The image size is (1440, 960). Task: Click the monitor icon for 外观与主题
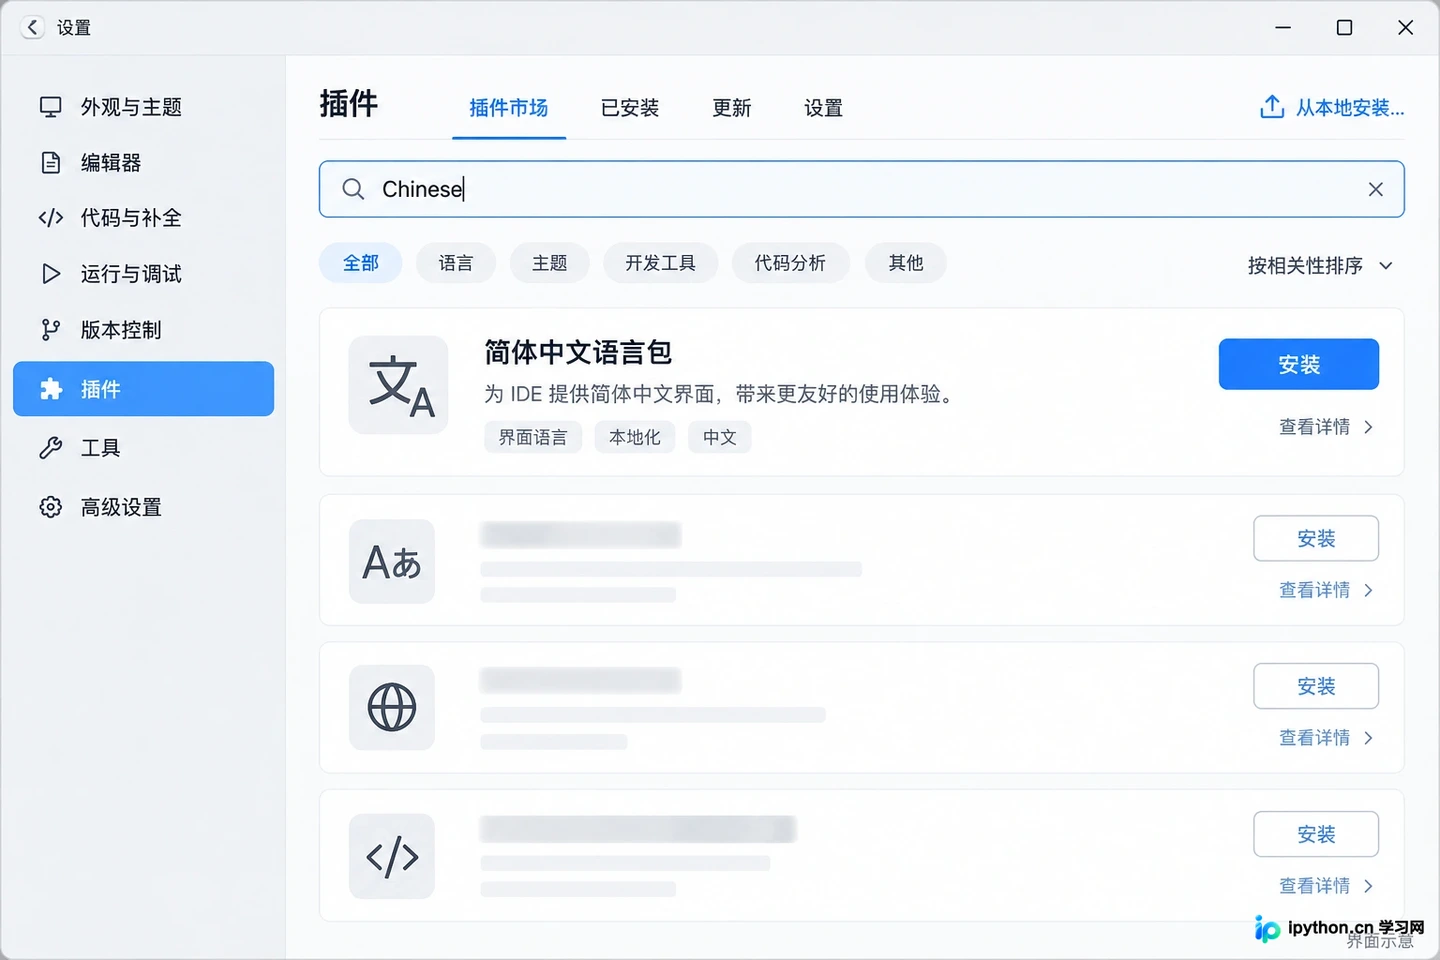pos(50,107)
